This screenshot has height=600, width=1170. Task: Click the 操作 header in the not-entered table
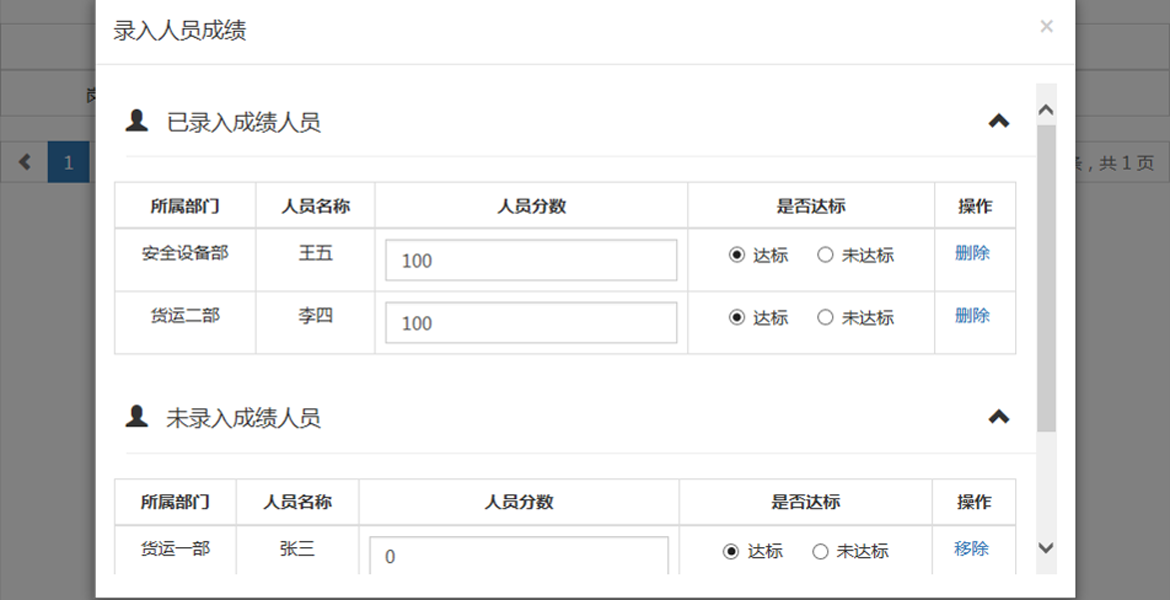click(x=974, y=502)
